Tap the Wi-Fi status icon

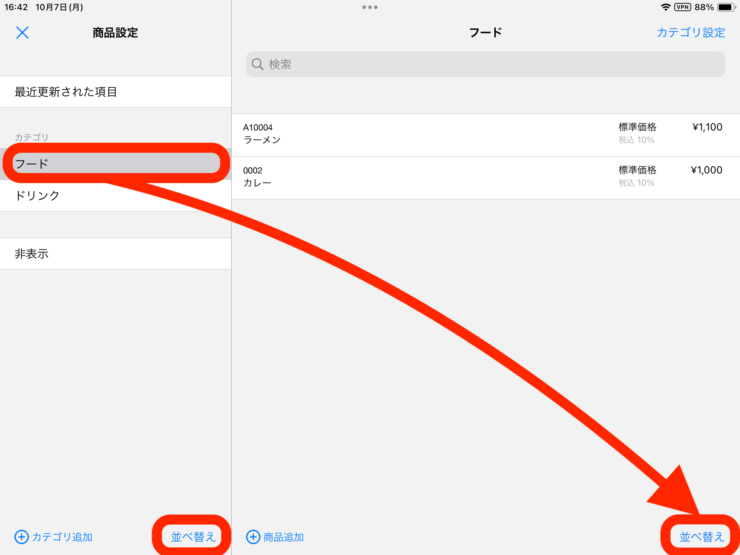click(x=666, y=7)
